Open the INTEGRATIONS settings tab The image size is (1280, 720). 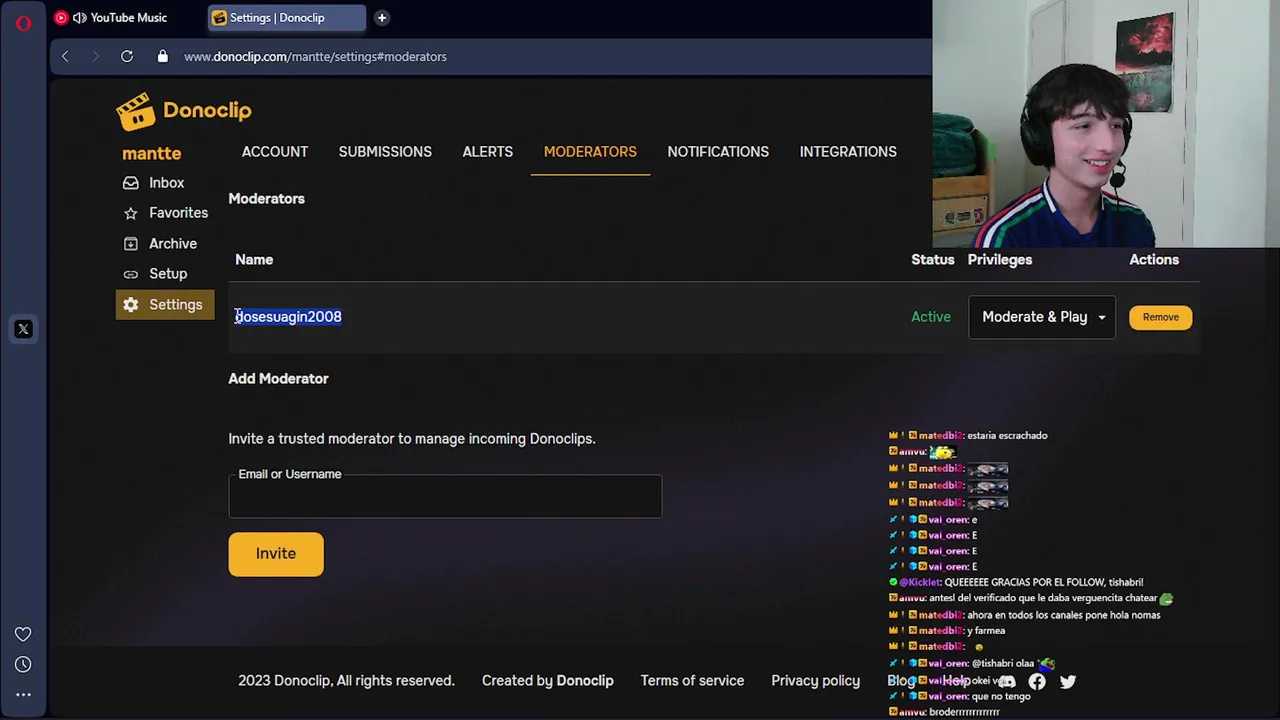(x=848, y=152)
